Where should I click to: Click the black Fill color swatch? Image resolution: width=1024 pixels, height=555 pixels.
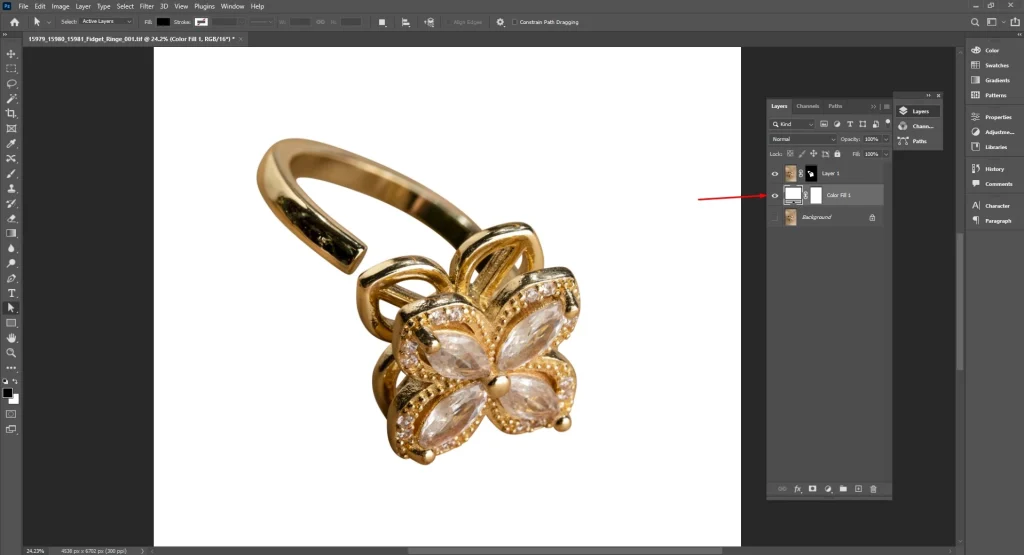click(163, 21)
